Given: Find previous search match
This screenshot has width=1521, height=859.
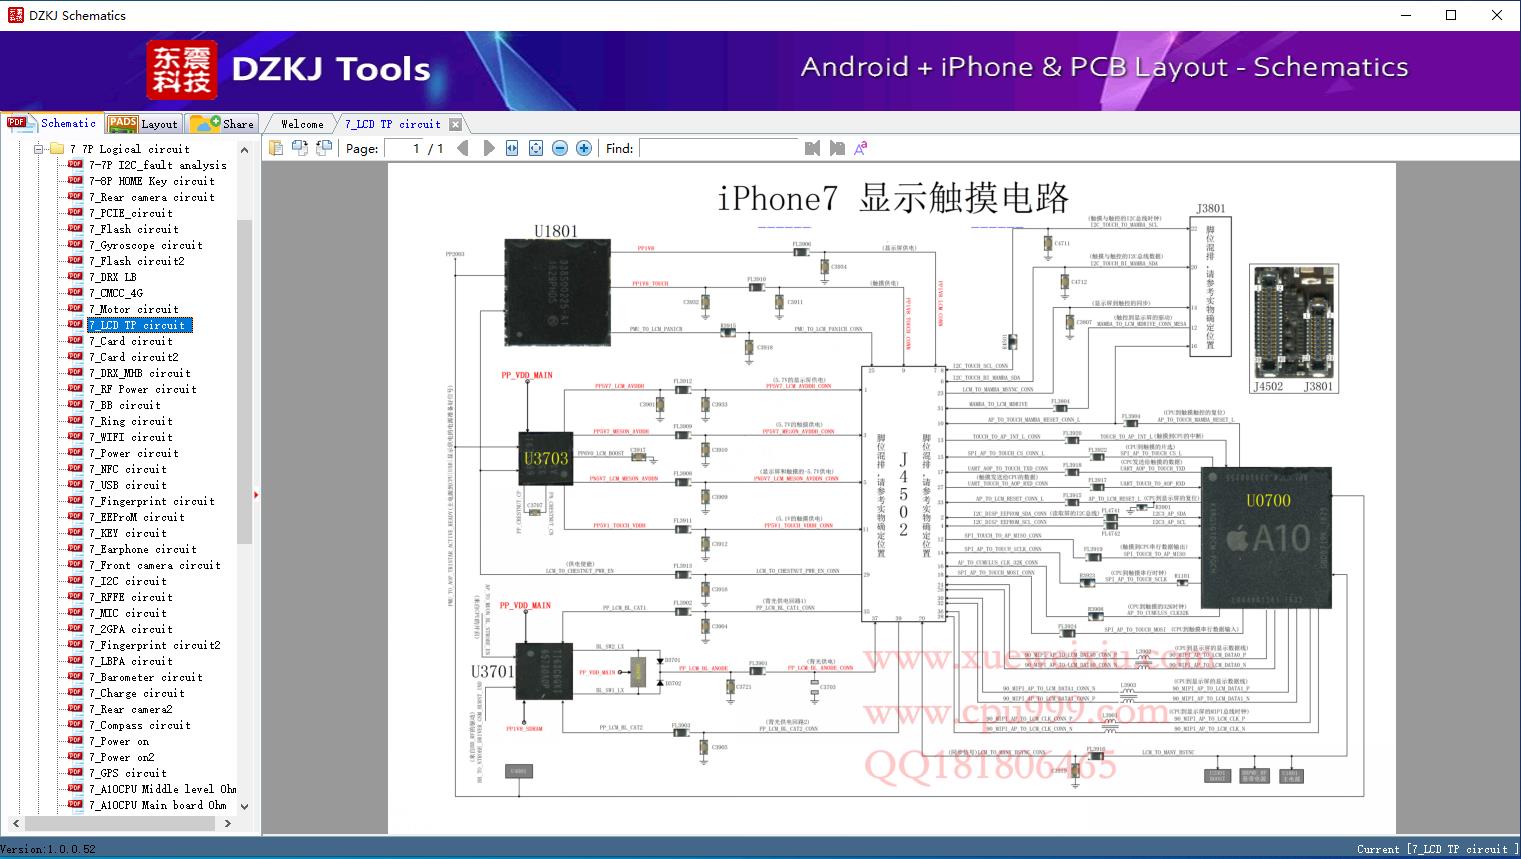Looking at the screenshot, I should click(812, 148).
